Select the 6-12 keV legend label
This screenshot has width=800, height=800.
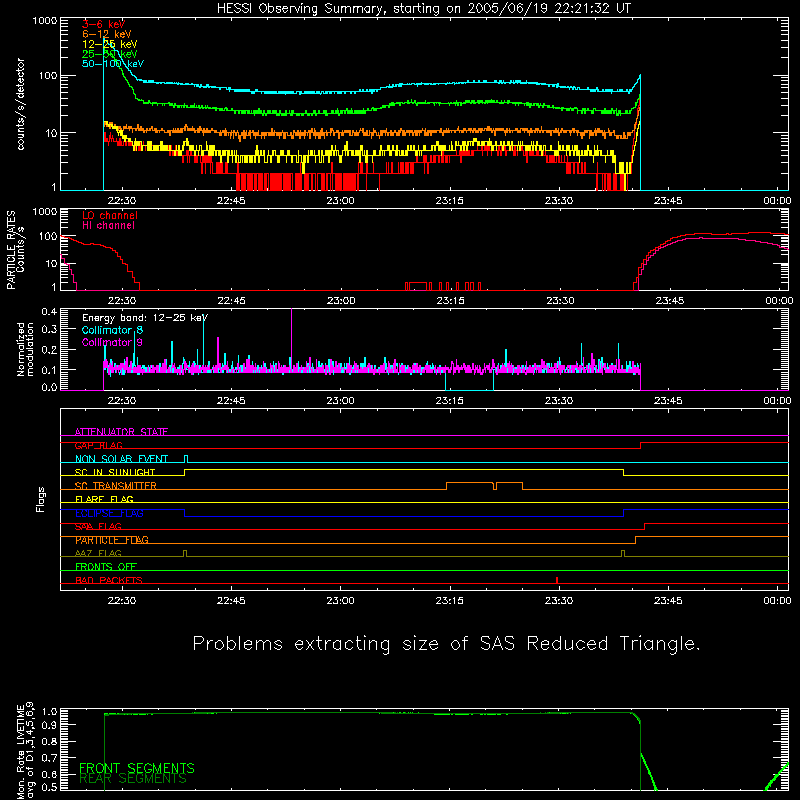[107, 34]
